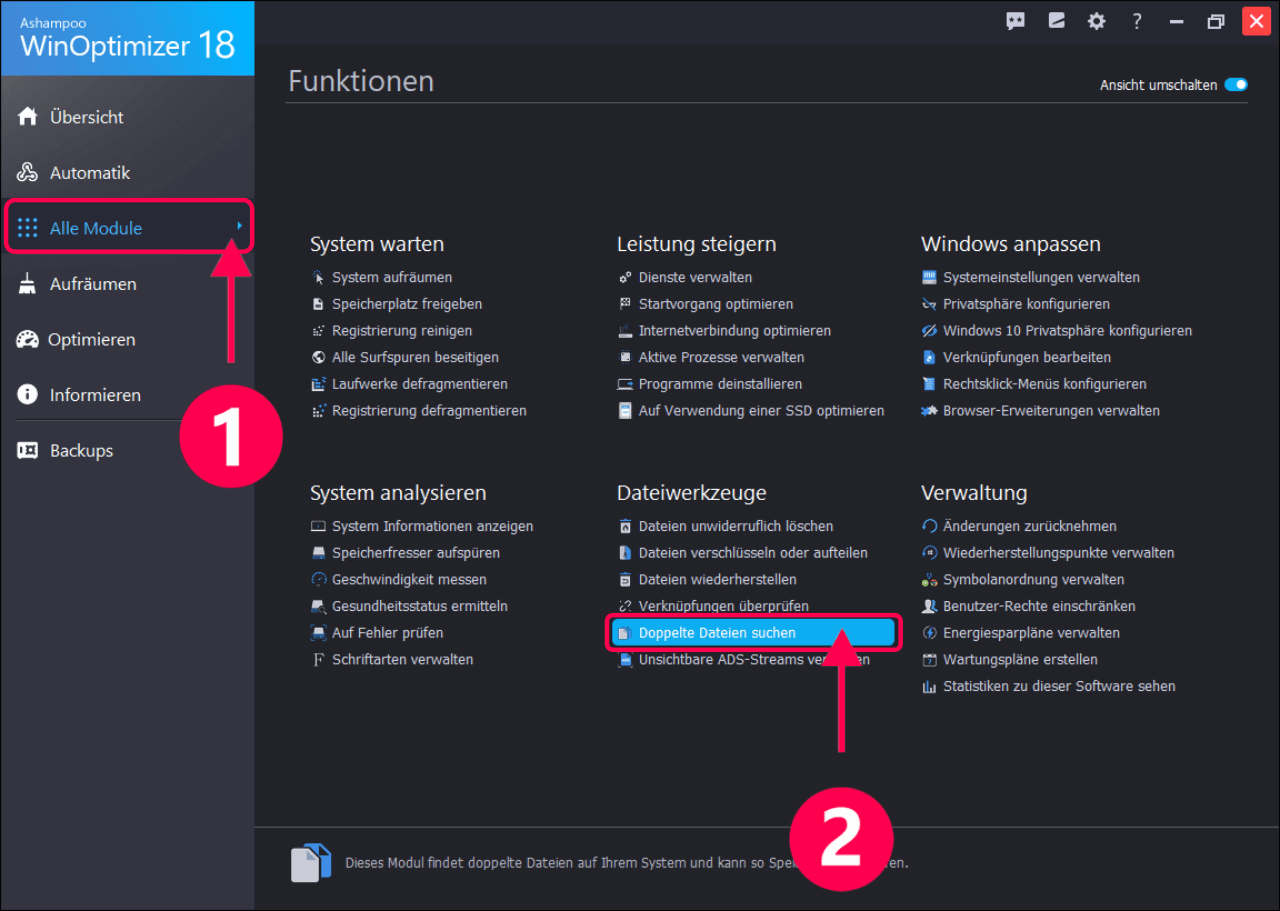Click the Übersicht home icon
Viewport: 1280px width, 911px height.
pos(28,117)
